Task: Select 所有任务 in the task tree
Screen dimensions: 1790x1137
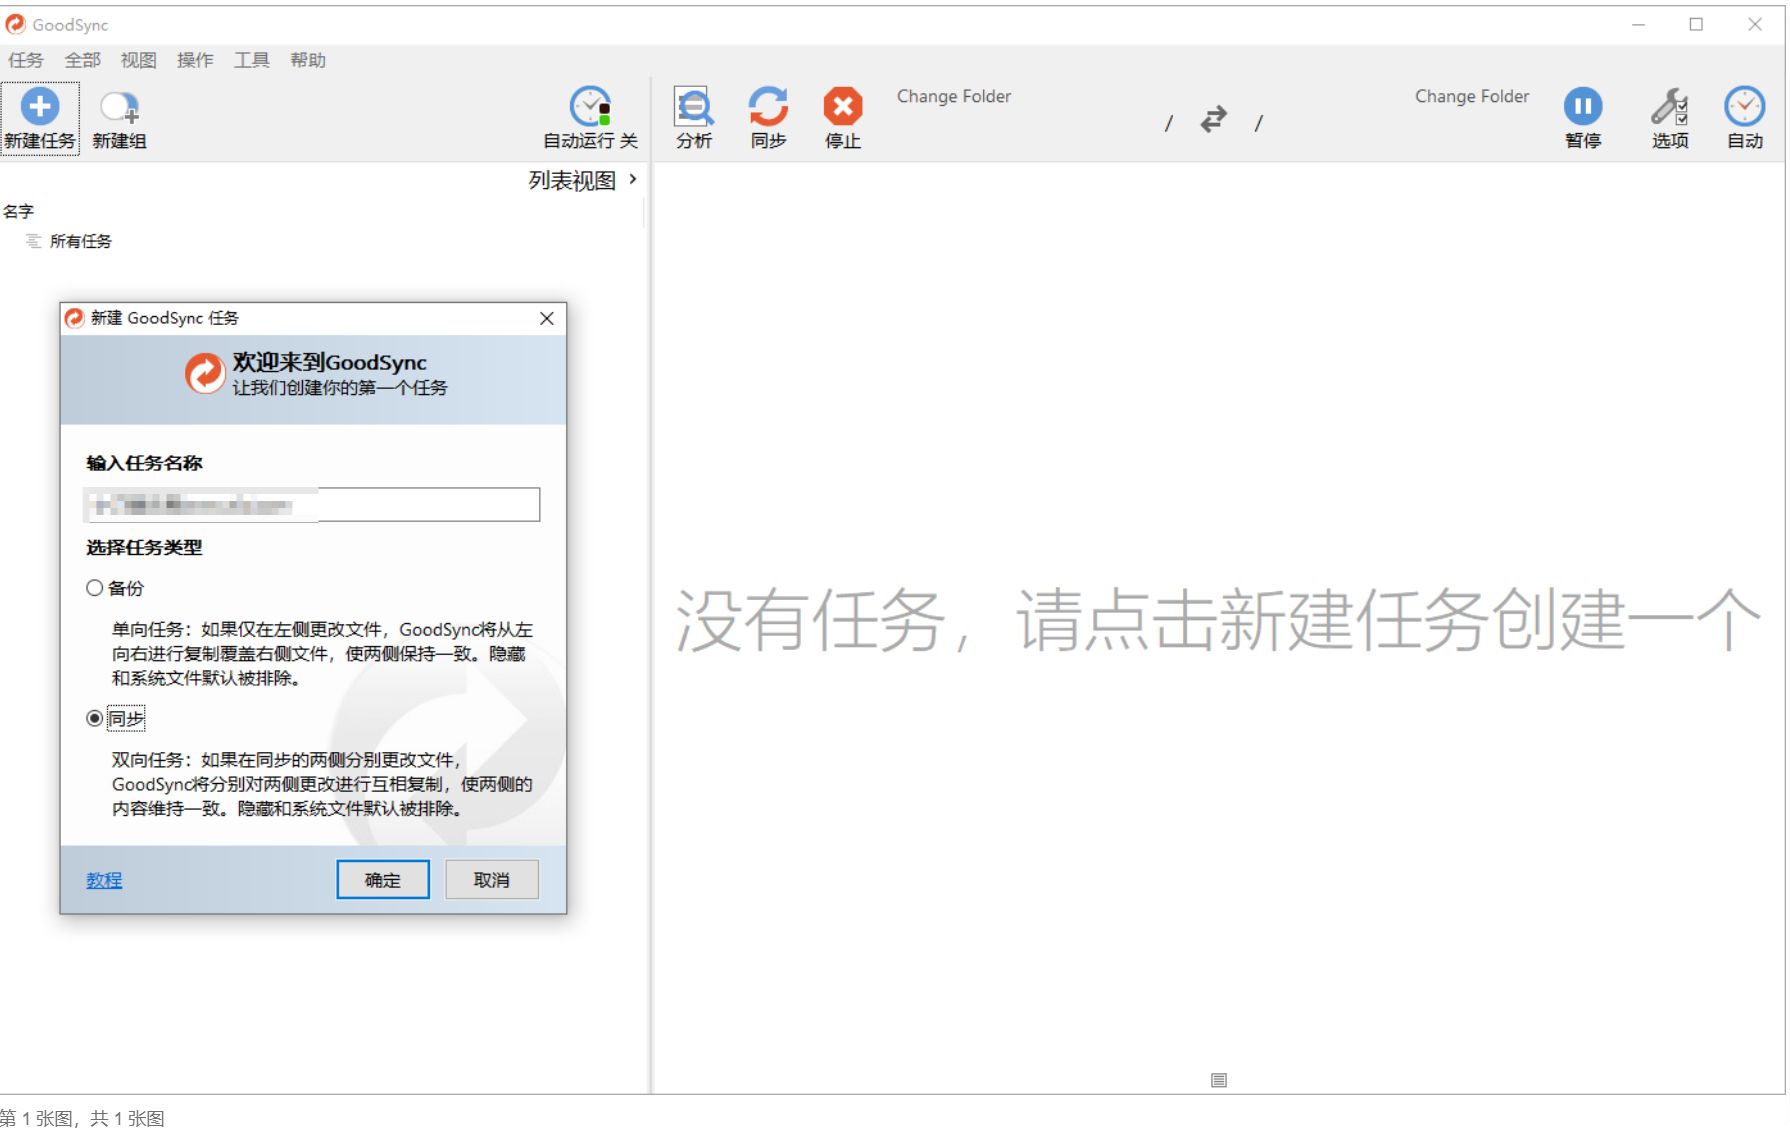Action: click(81, 241)
